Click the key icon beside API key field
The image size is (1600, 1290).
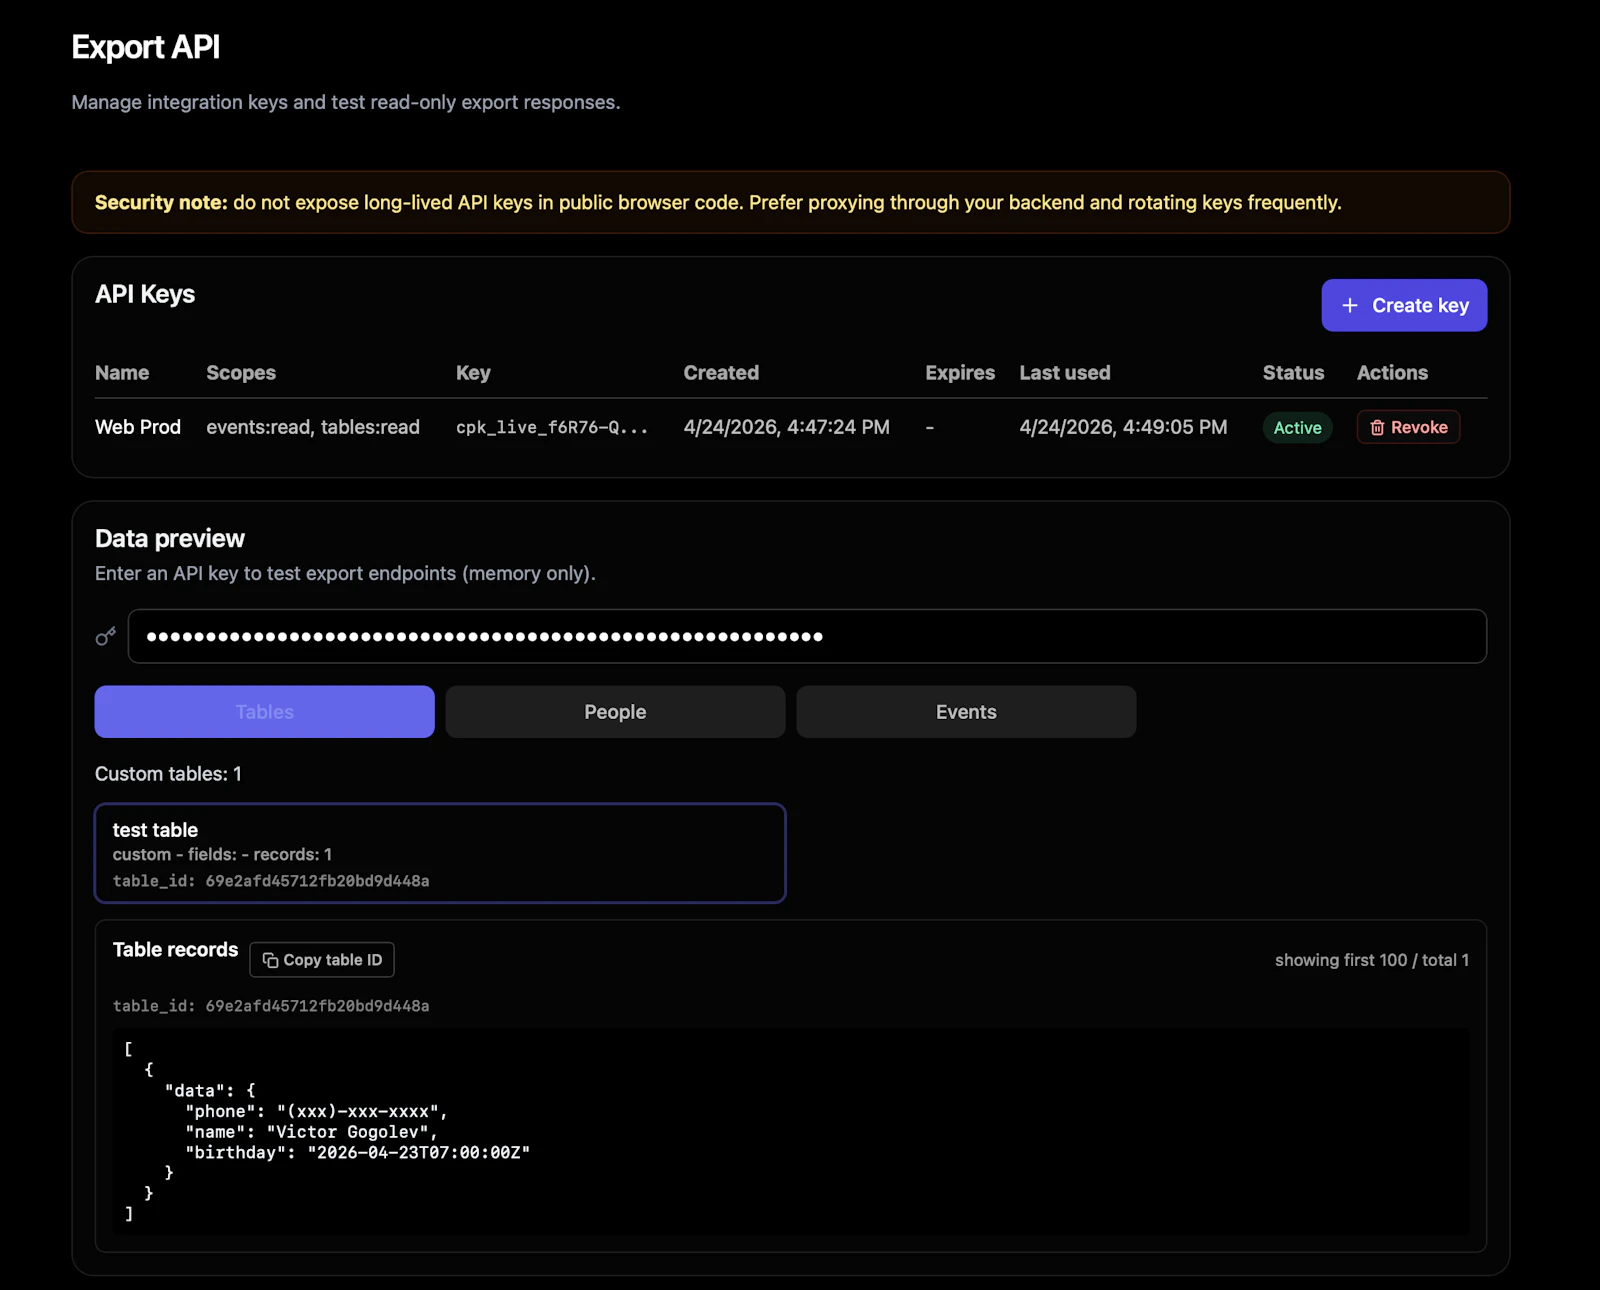[105, 636]
